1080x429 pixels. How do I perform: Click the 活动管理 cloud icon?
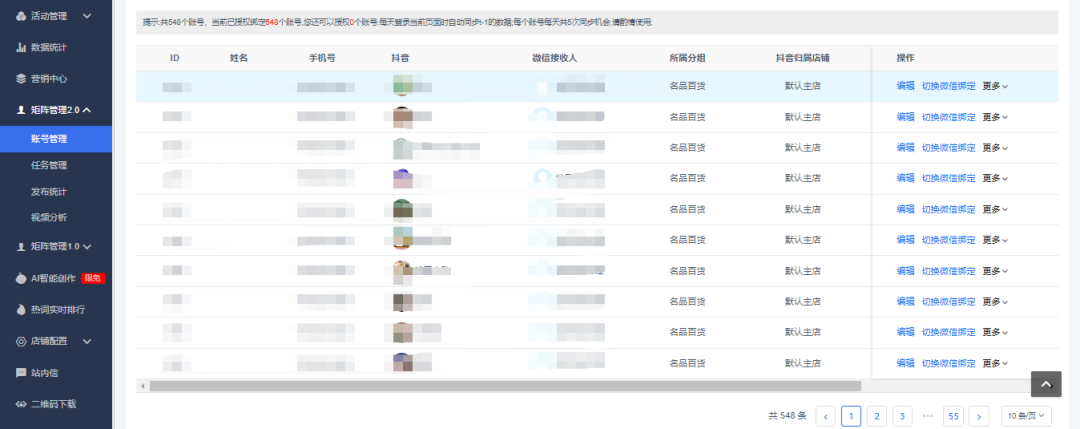(x=21, y=16)
